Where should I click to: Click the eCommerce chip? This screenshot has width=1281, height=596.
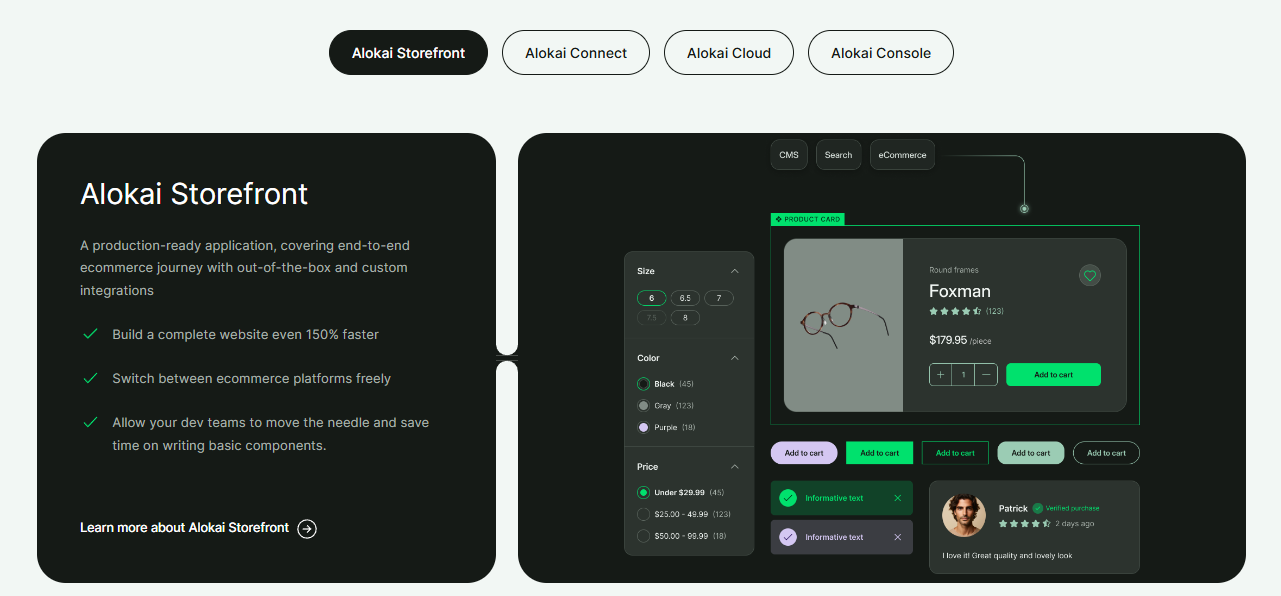[902, 155]
